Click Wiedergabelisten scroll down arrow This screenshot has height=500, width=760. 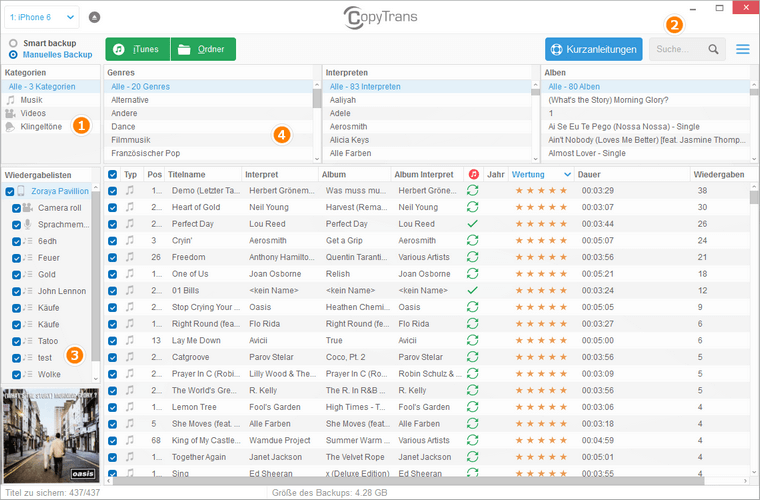click(95, 378)
